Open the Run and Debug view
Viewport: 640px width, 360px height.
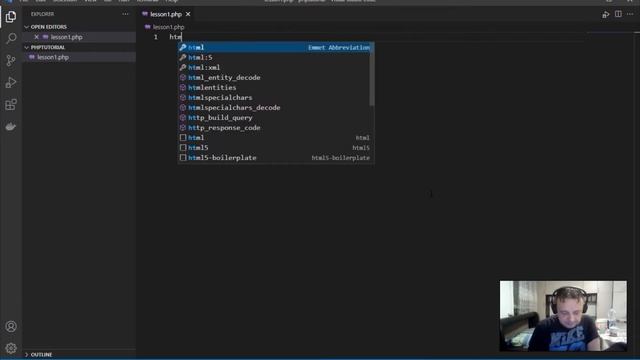[11, 82]
